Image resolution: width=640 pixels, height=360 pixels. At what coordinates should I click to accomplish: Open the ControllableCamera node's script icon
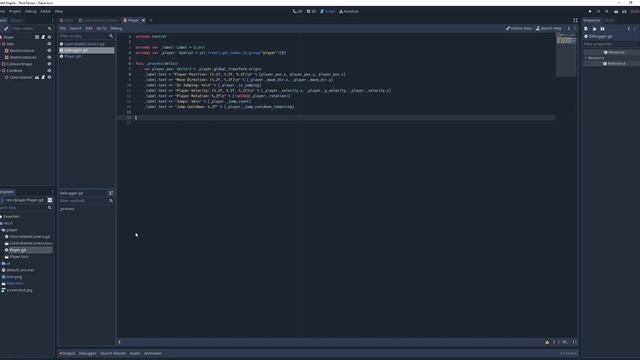pos(43,77)
